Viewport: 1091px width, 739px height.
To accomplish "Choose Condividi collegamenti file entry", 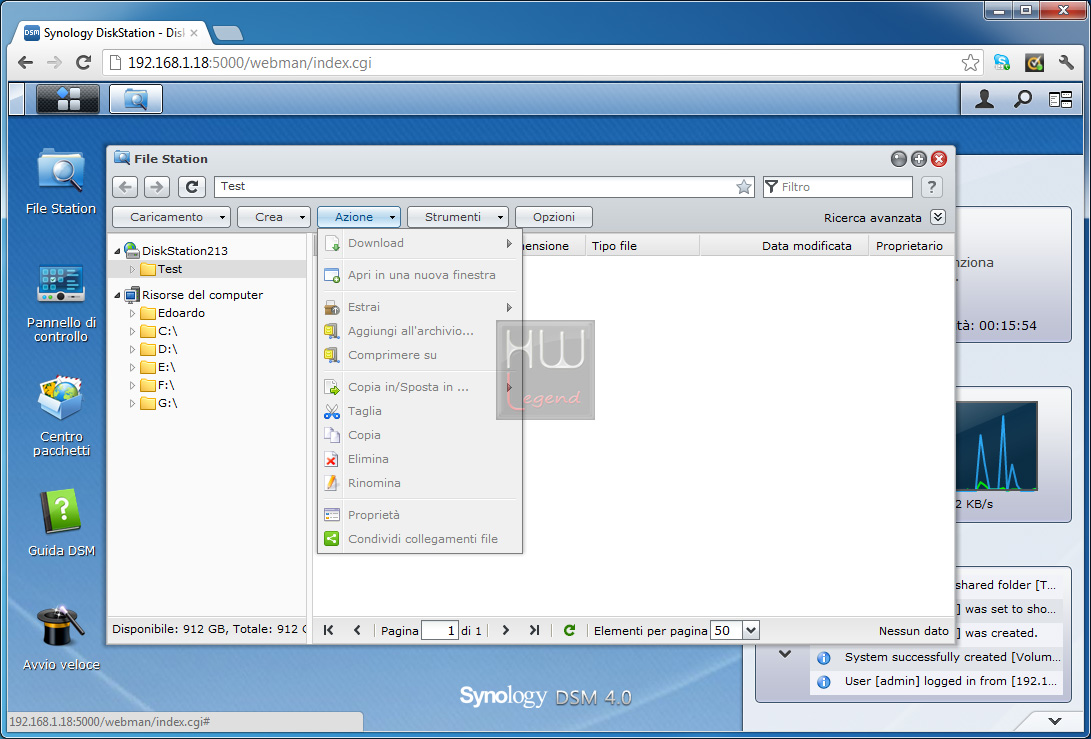I will 420,539.
